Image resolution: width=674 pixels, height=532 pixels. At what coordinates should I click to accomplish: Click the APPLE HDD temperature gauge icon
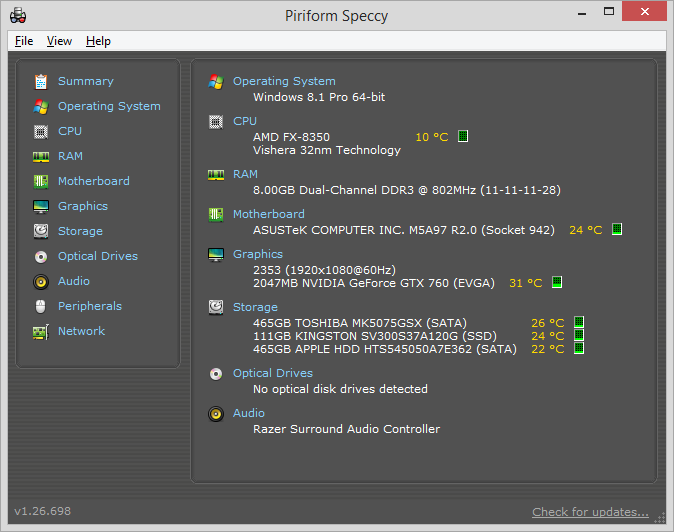pyautogui.click(x=579, y=348)
